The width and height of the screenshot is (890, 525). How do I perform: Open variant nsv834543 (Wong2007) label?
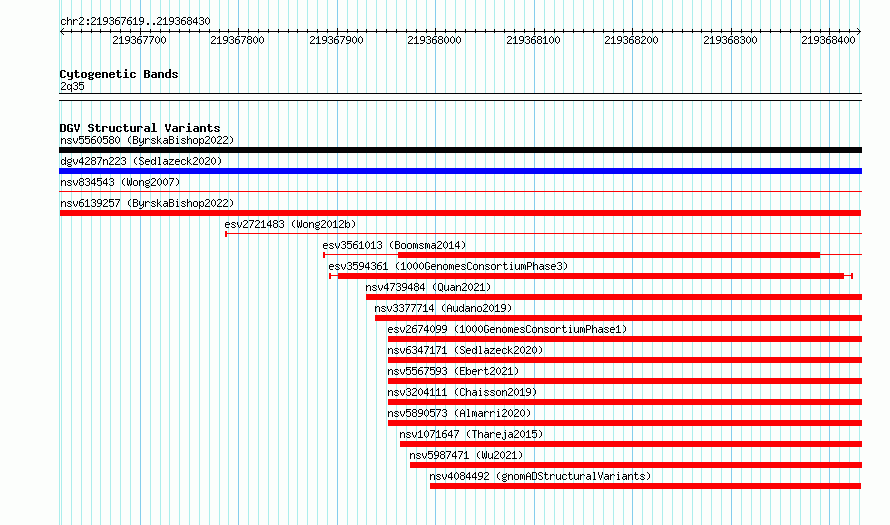coord(120,182)
